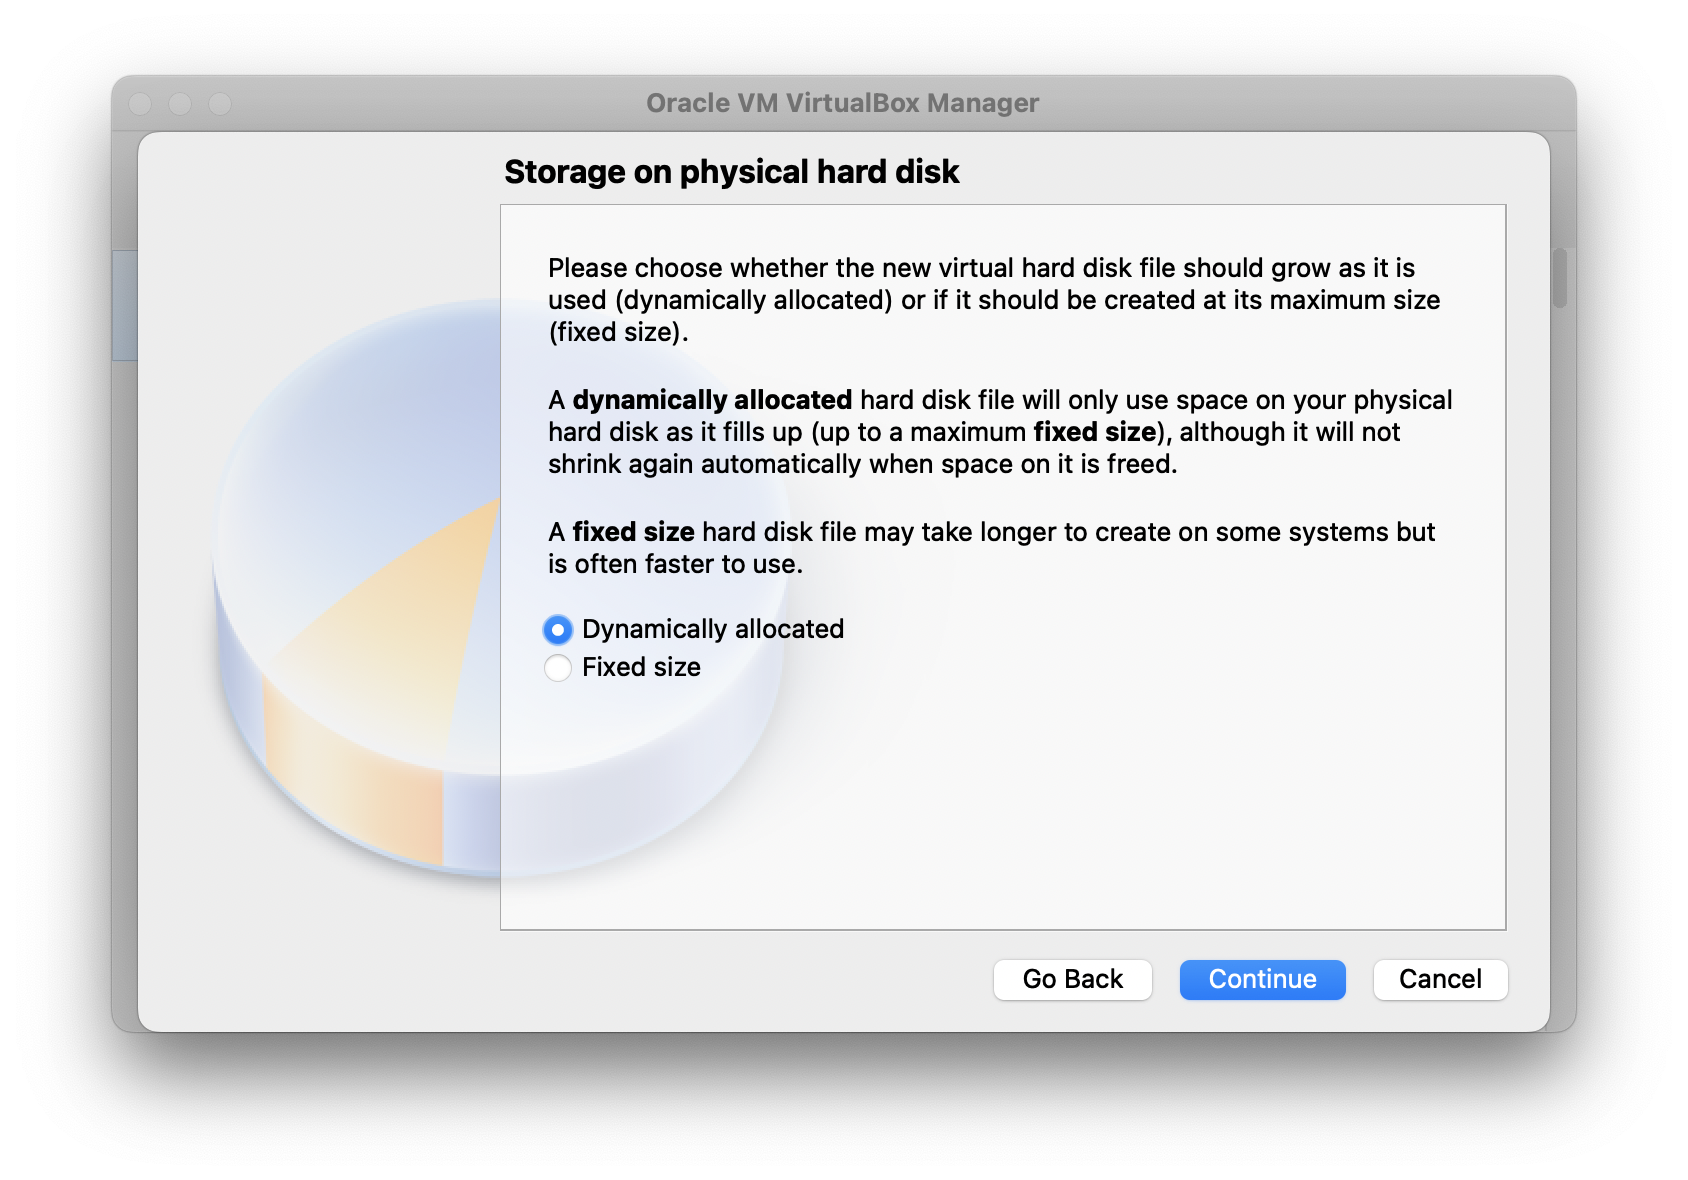Click the 'Dynamically allocated' option label text
This screenshot has width=1688, height=1180.
pyautogui.click(x=712, y=629)
